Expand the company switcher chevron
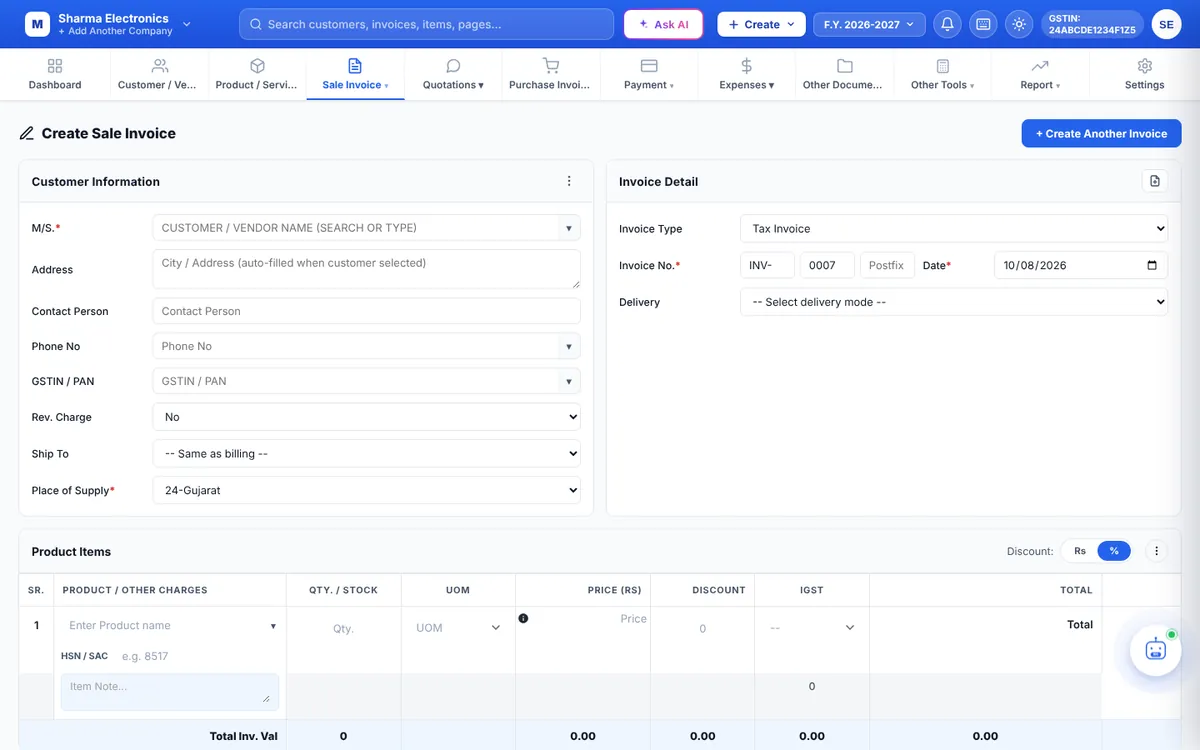This screenshot has height=750, width=1200. (x=187, y=24)
